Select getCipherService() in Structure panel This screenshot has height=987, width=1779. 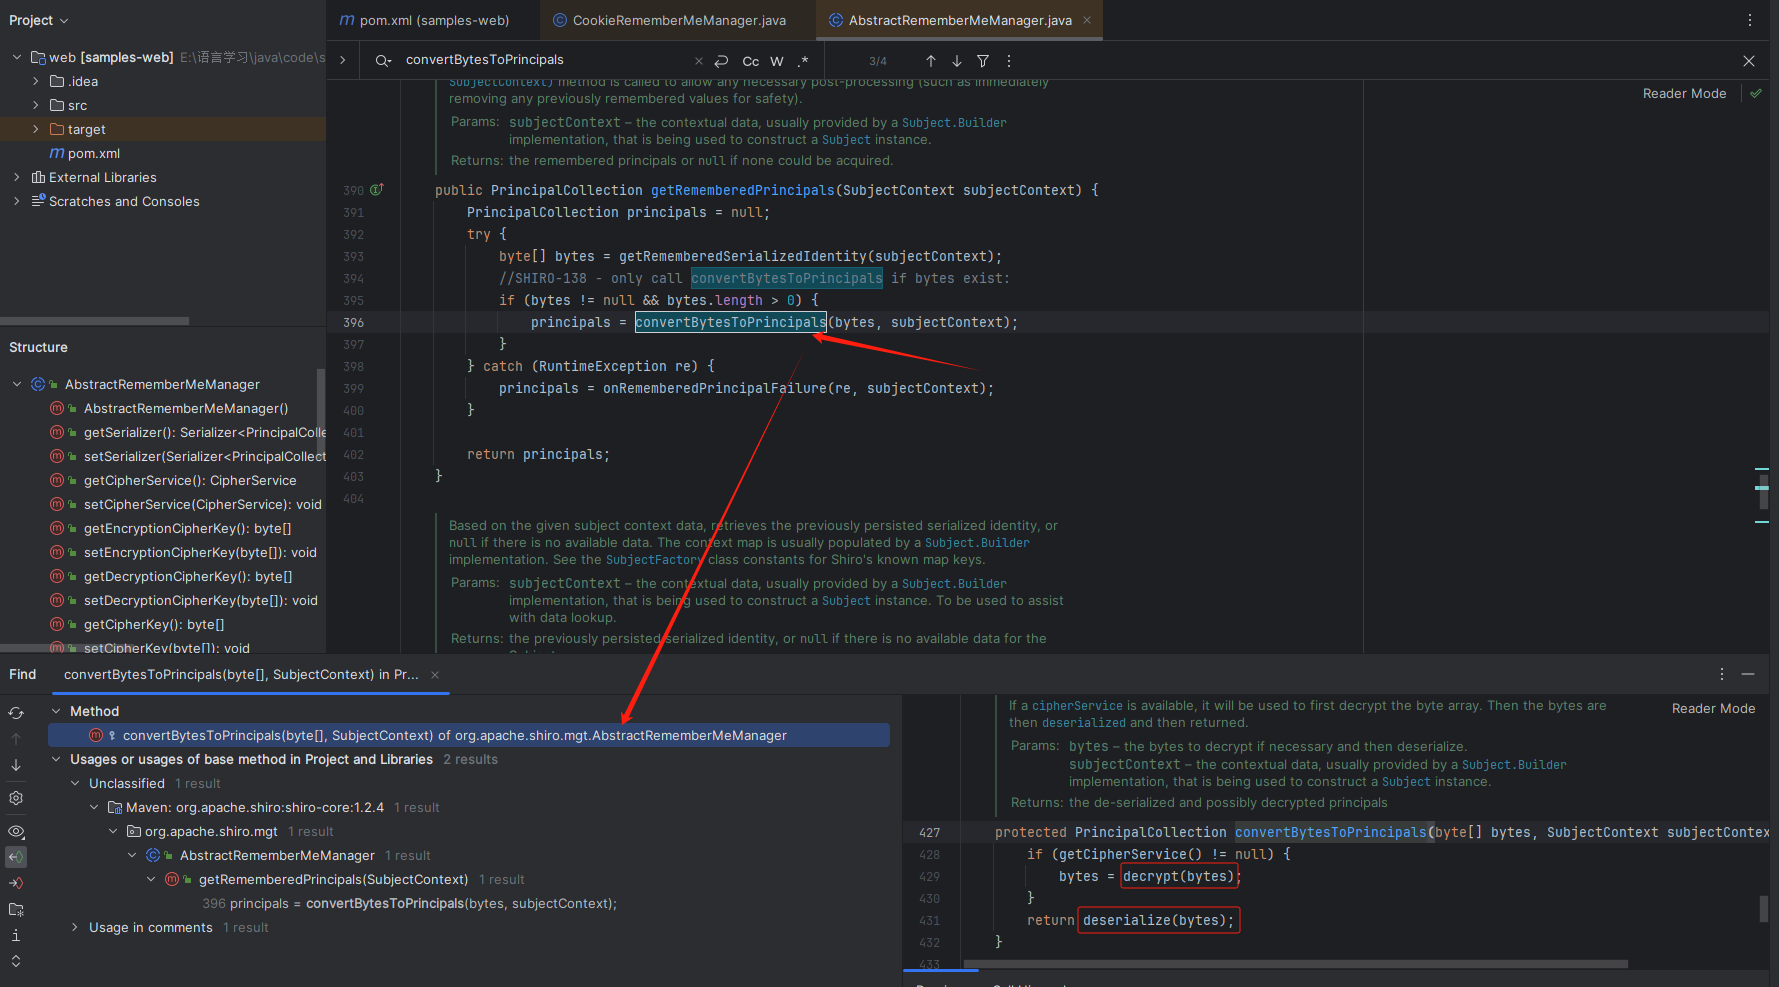(x=189, y=480)
